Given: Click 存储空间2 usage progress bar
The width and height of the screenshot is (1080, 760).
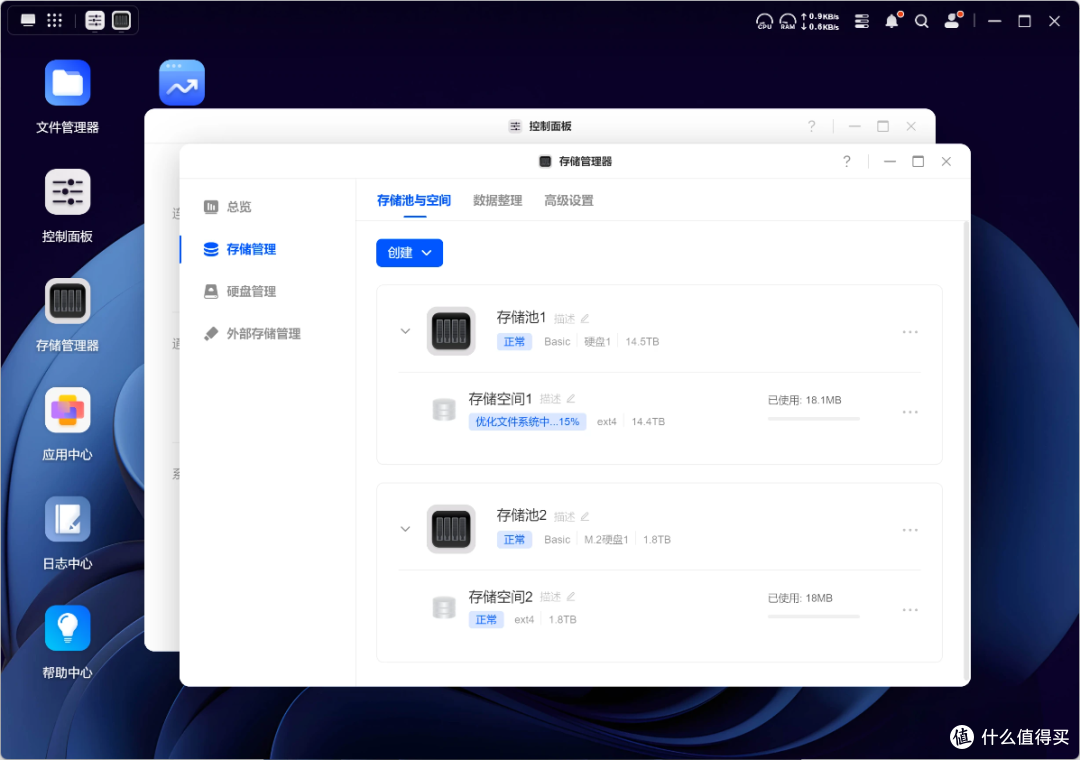Looking at the screenshot, I should point(813,616).
